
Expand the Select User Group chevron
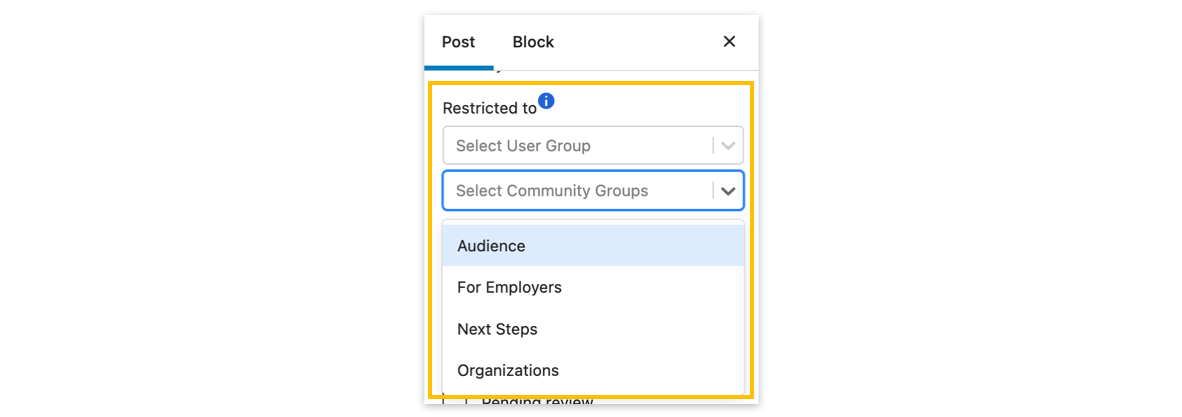click(728, 146)
